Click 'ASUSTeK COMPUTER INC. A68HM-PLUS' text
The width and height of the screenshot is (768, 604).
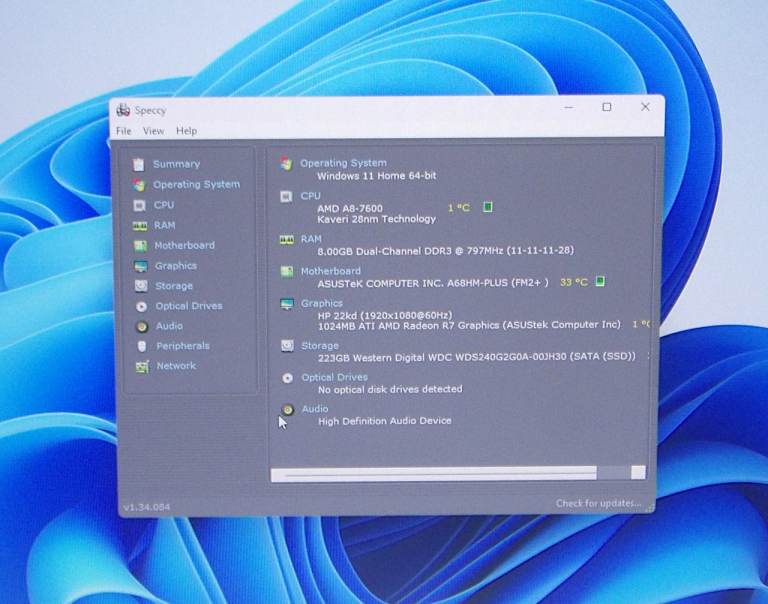pos(433,283)
